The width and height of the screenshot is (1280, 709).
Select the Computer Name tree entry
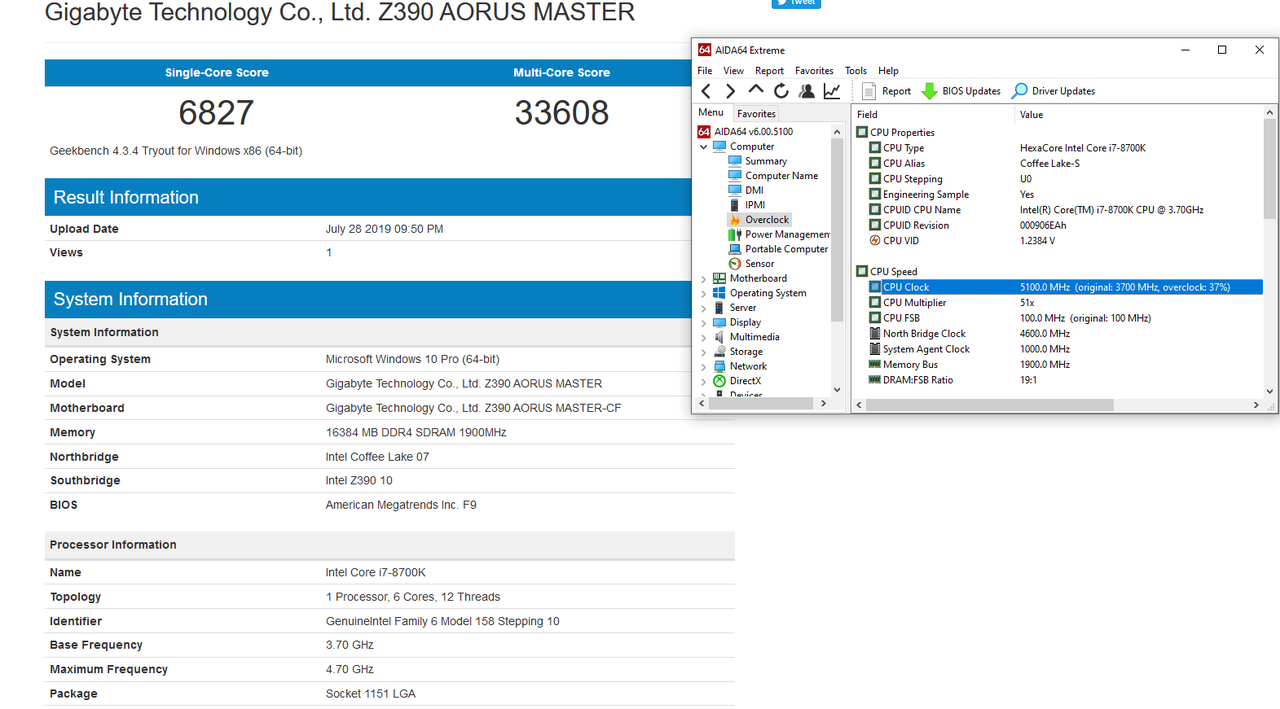[x=772, y=176]
